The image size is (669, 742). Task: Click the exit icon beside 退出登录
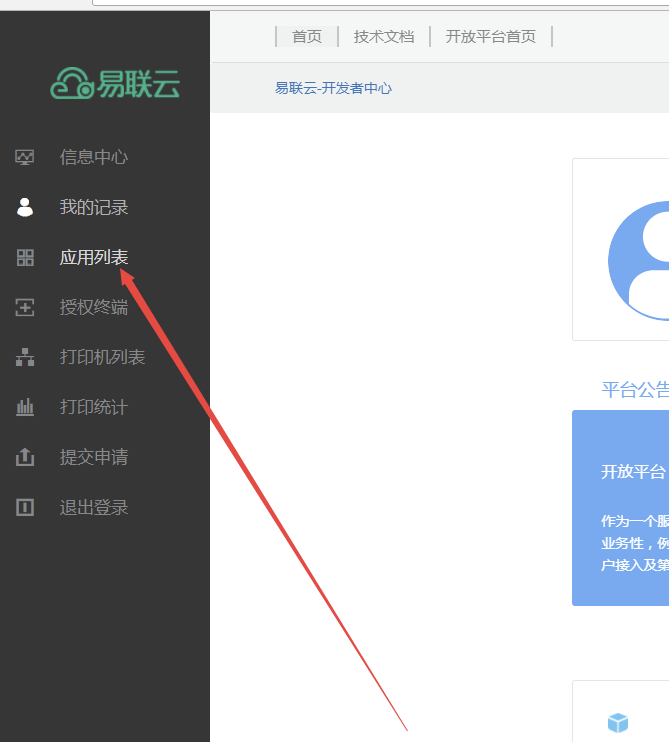pyautogui.click(x=25, y=507)
